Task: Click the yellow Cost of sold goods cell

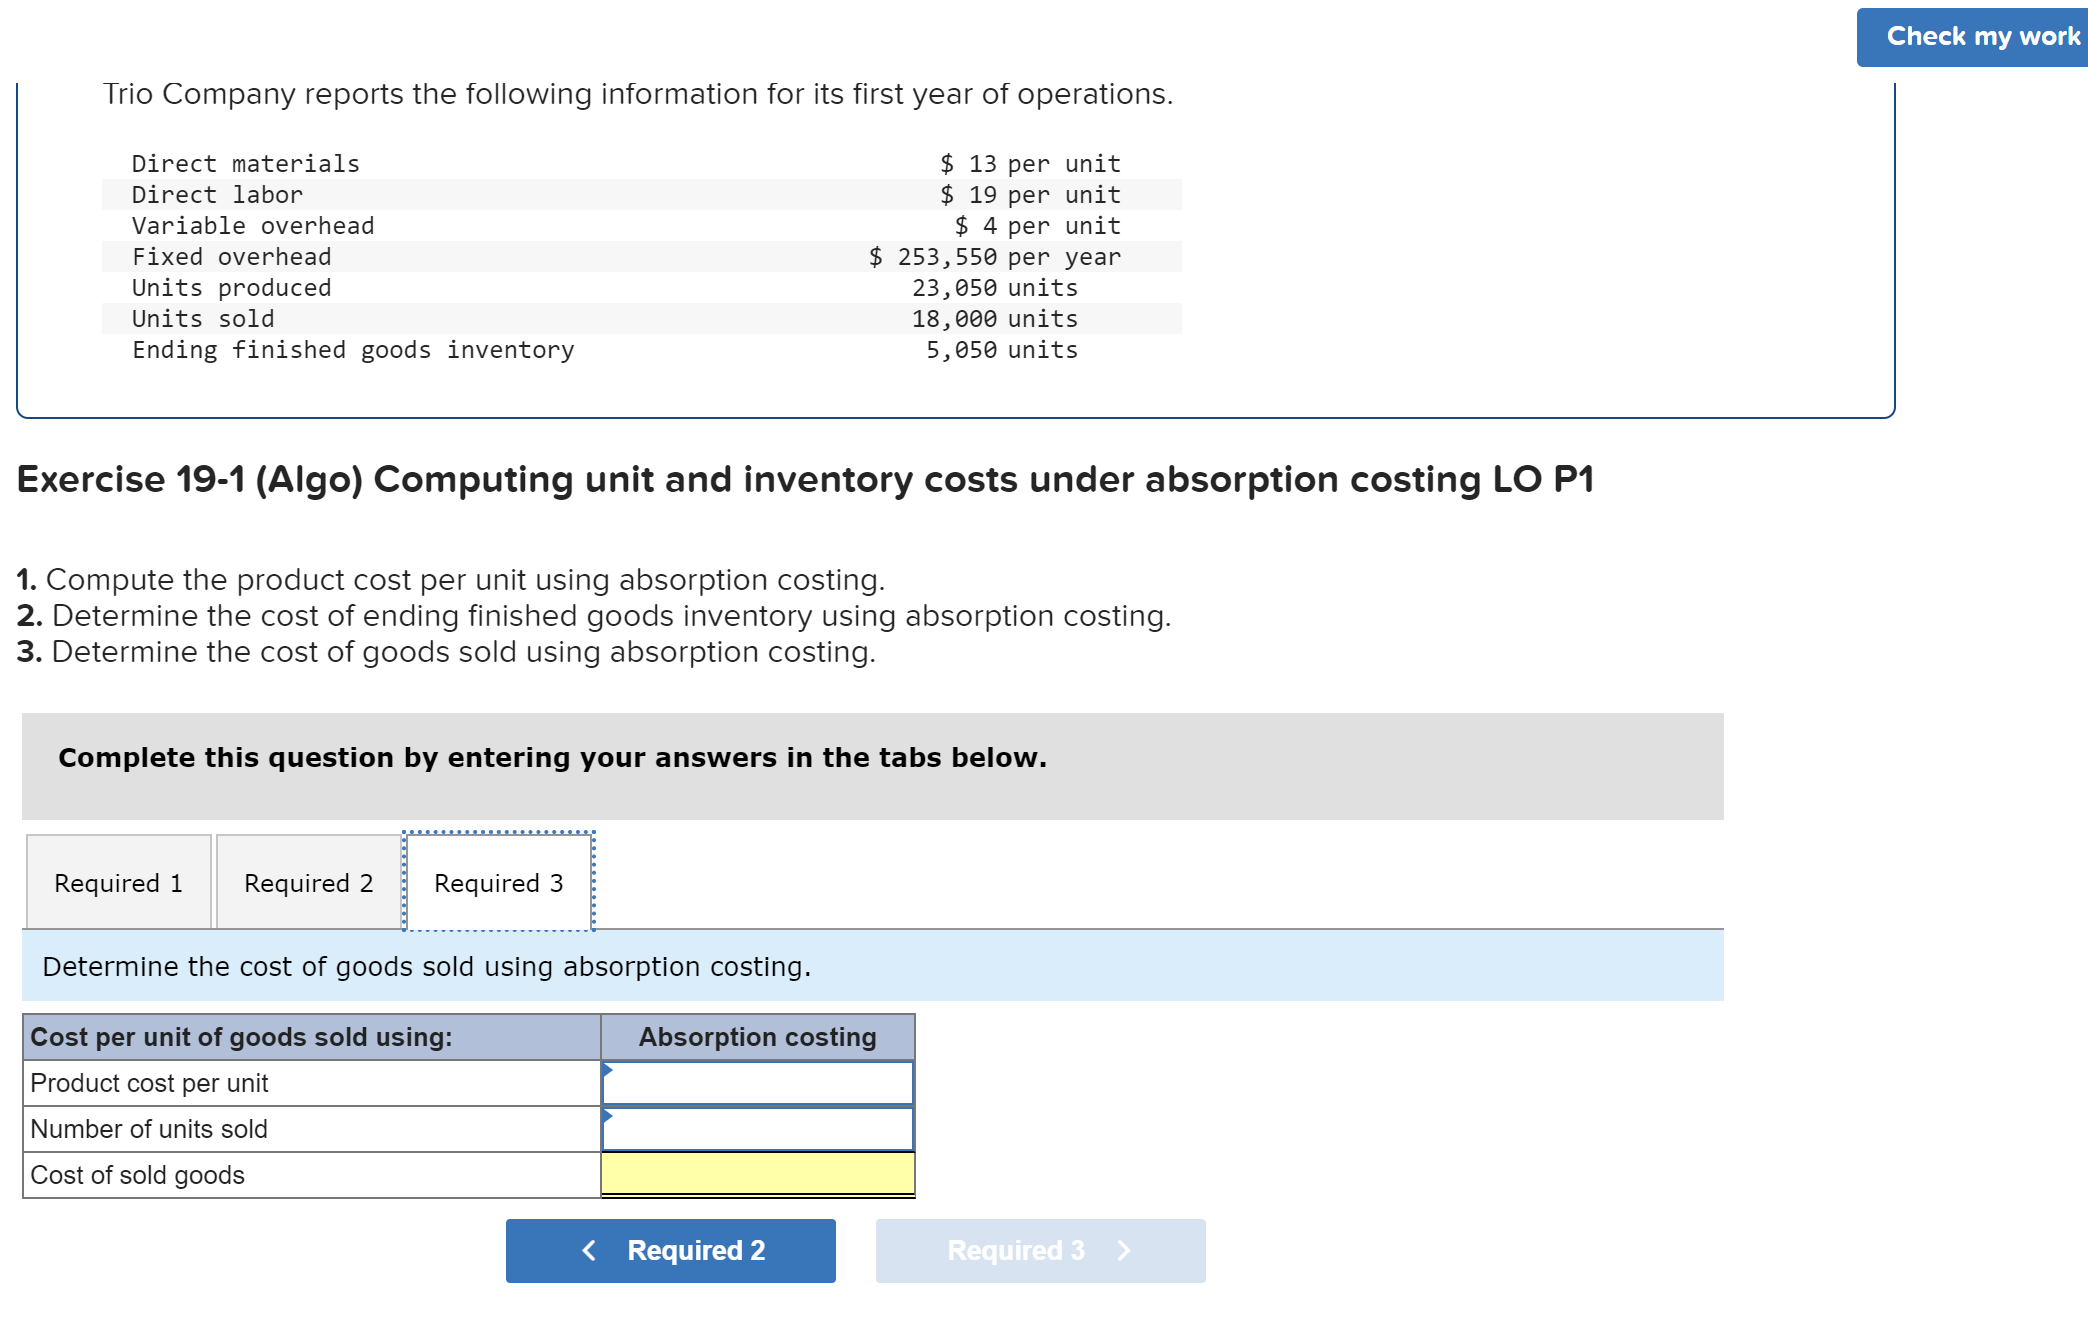Action: click(x=758, y=1174)
